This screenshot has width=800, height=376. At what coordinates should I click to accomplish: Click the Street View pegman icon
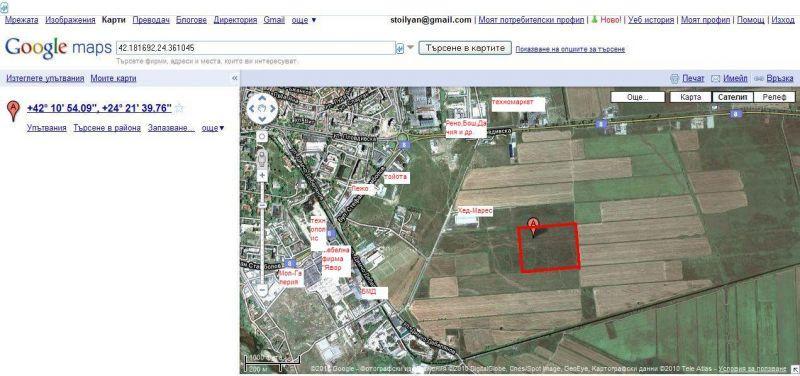tap(262, 158)
